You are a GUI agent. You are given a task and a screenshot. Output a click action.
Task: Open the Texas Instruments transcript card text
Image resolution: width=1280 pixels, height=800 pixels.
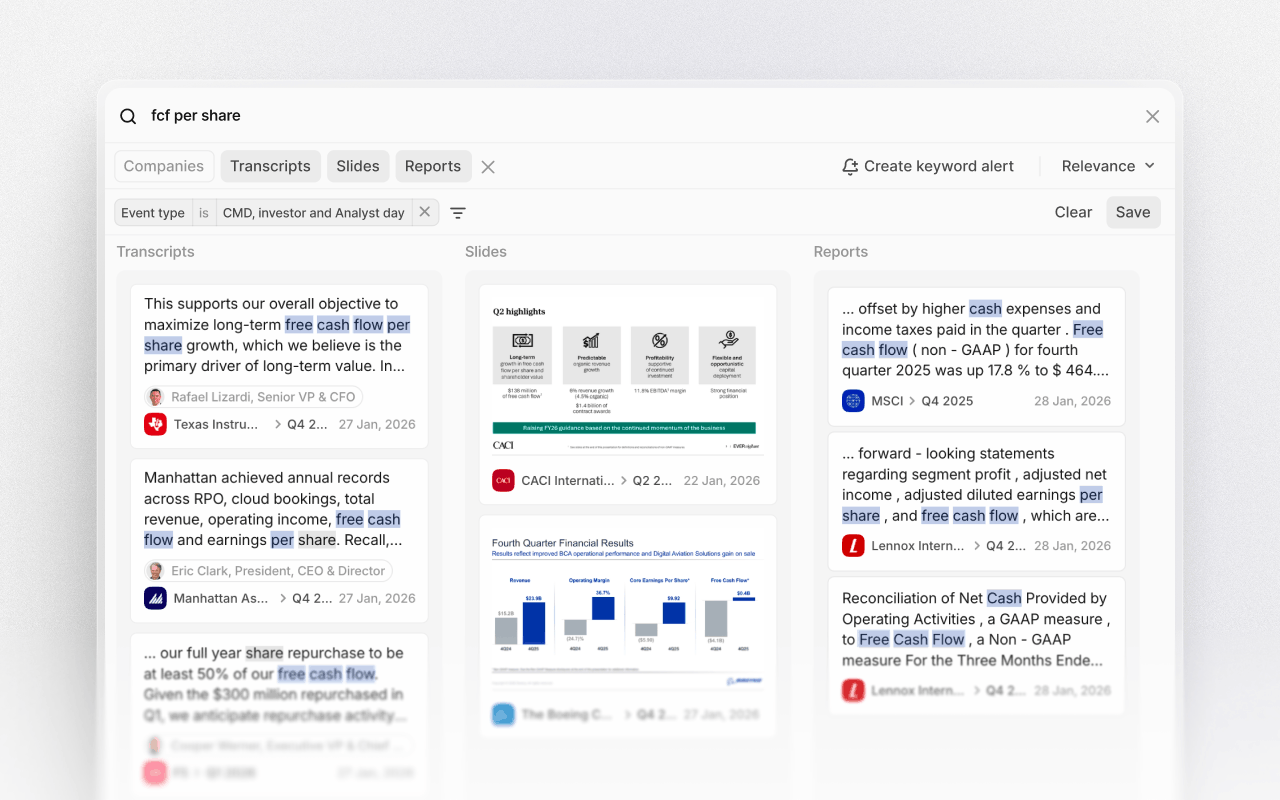[x=277, y=335]
